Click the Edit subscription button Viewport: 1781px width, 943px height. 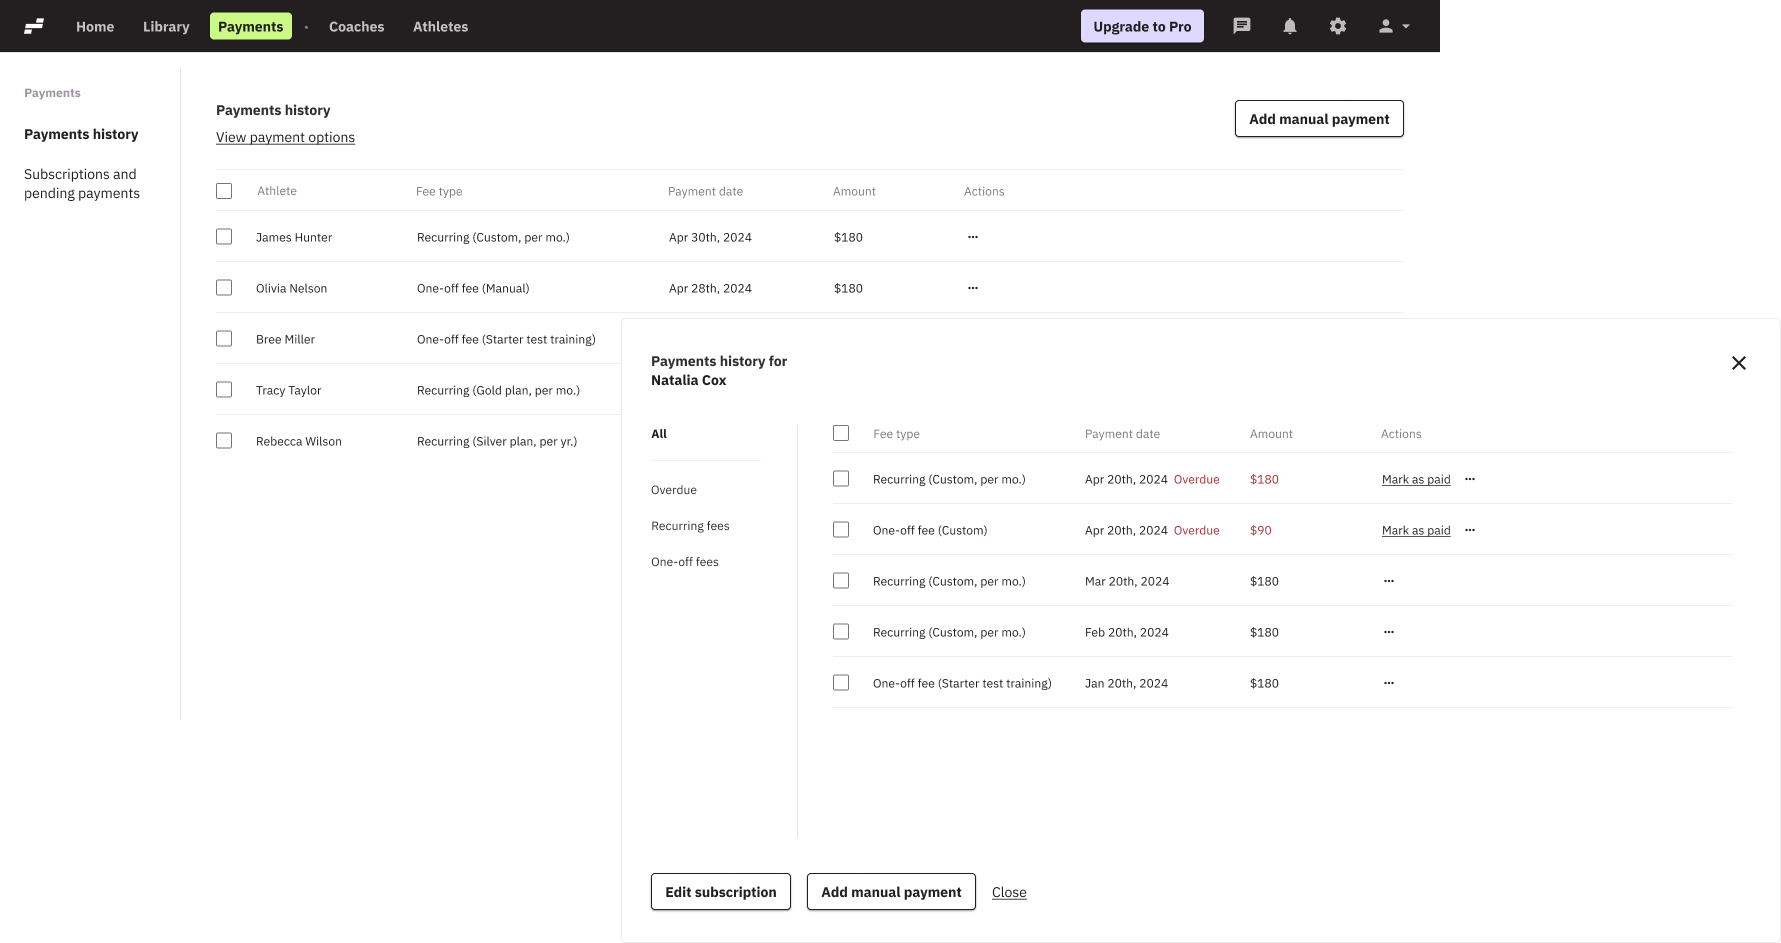coord(720,892)
